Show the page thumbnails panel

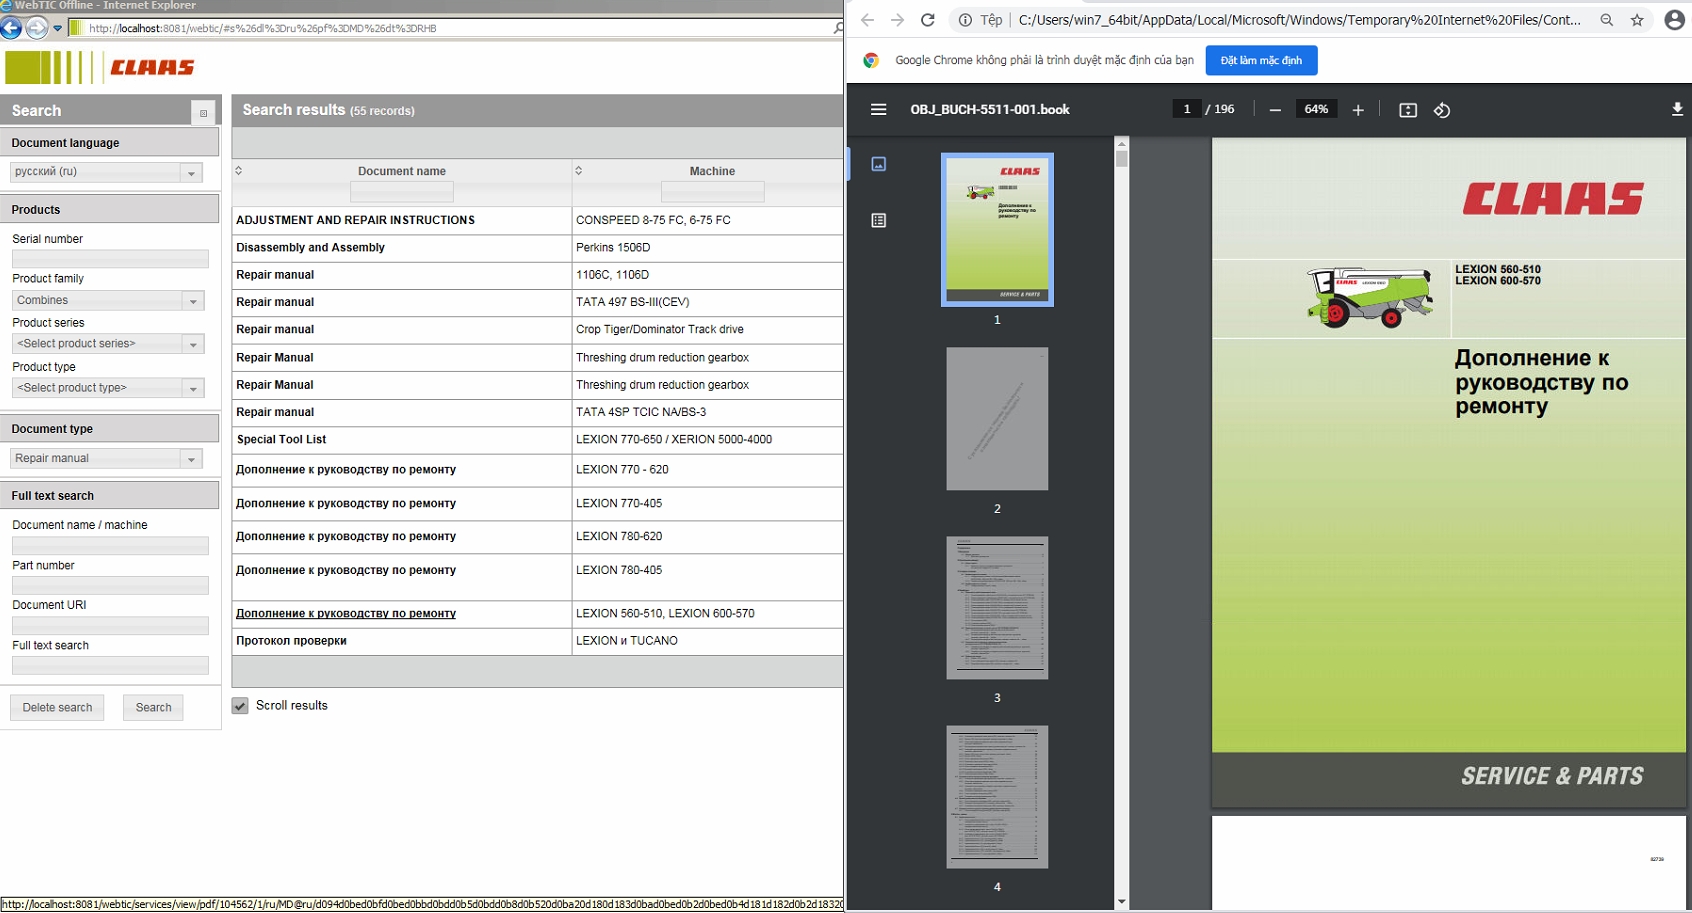(878, 164)
